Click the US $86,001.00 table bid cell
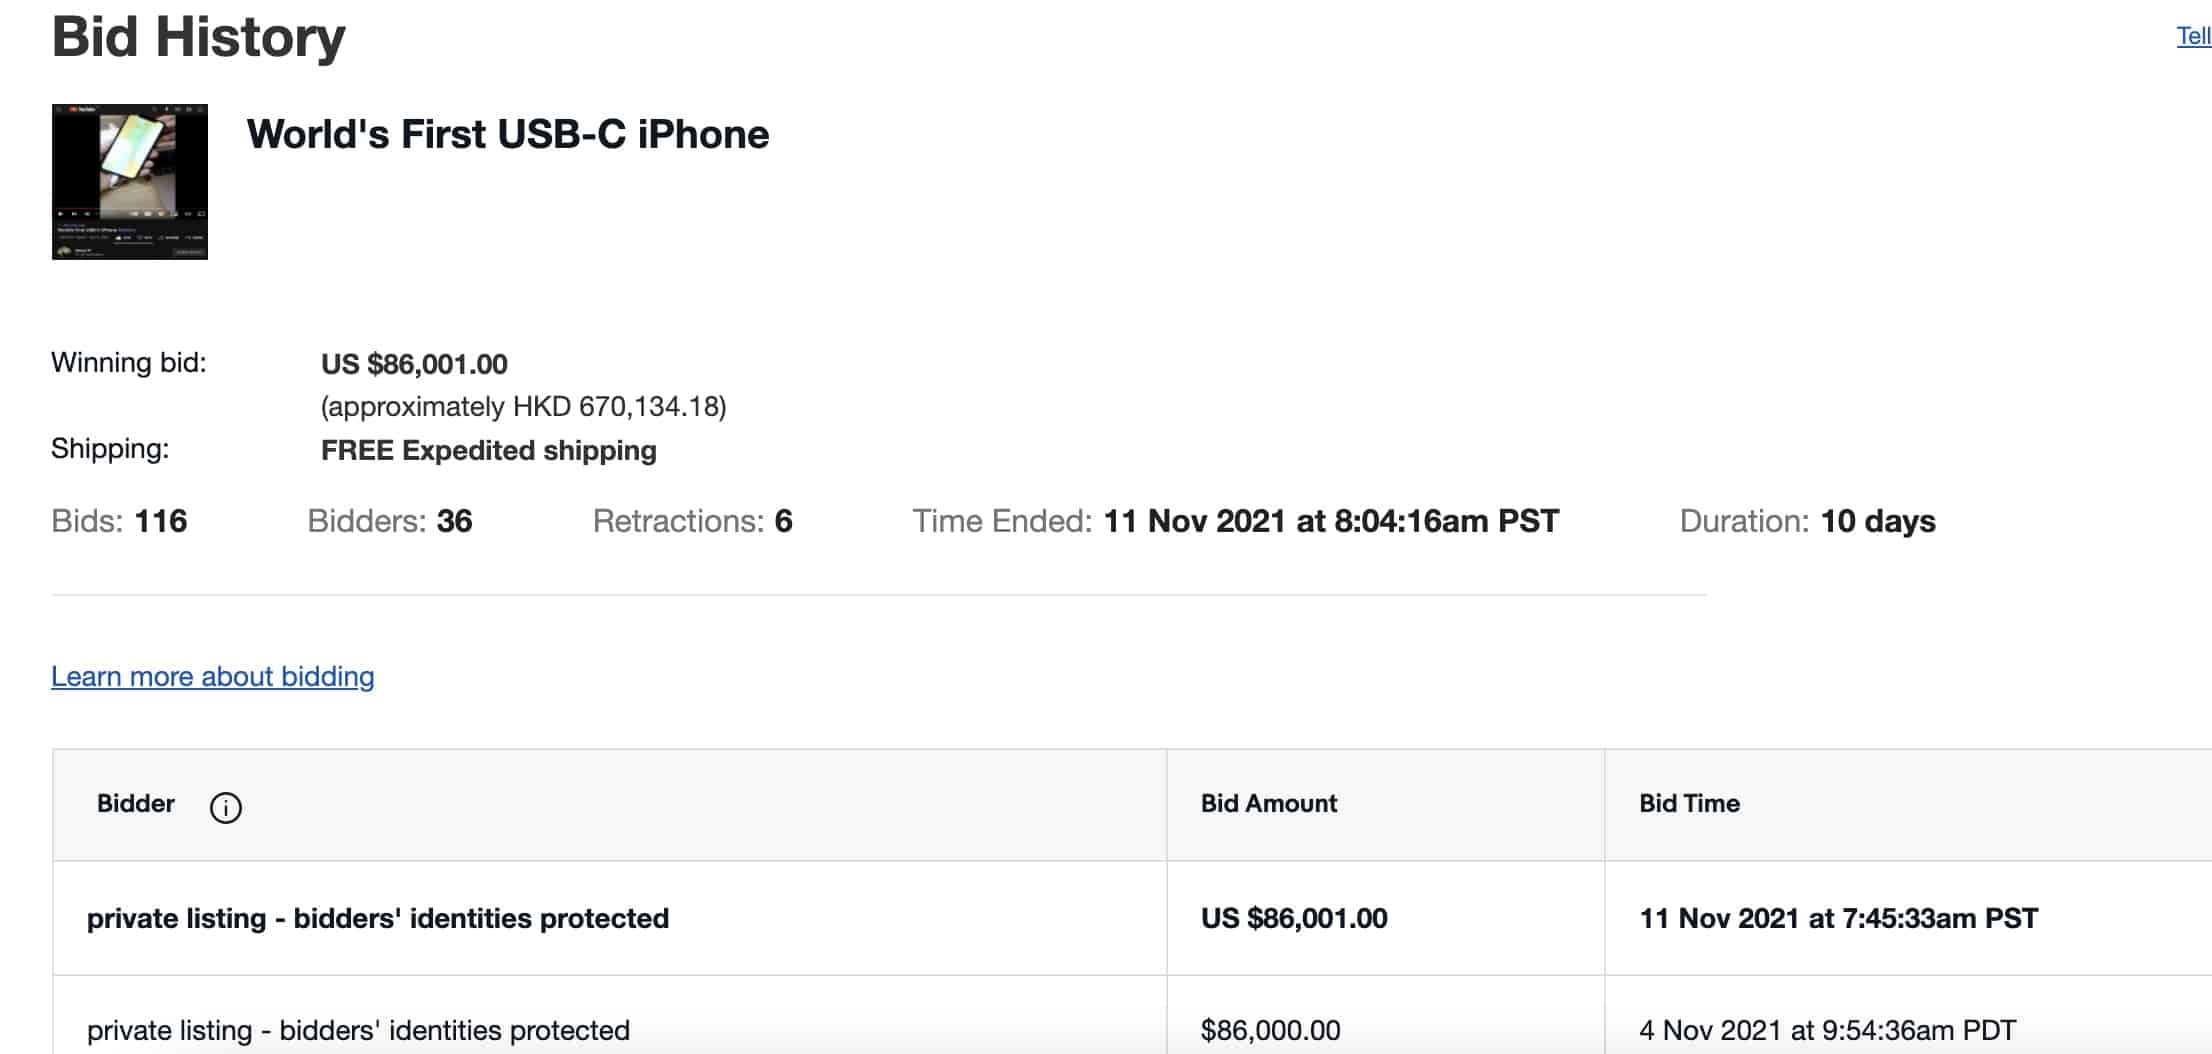 click(1386, 918)
